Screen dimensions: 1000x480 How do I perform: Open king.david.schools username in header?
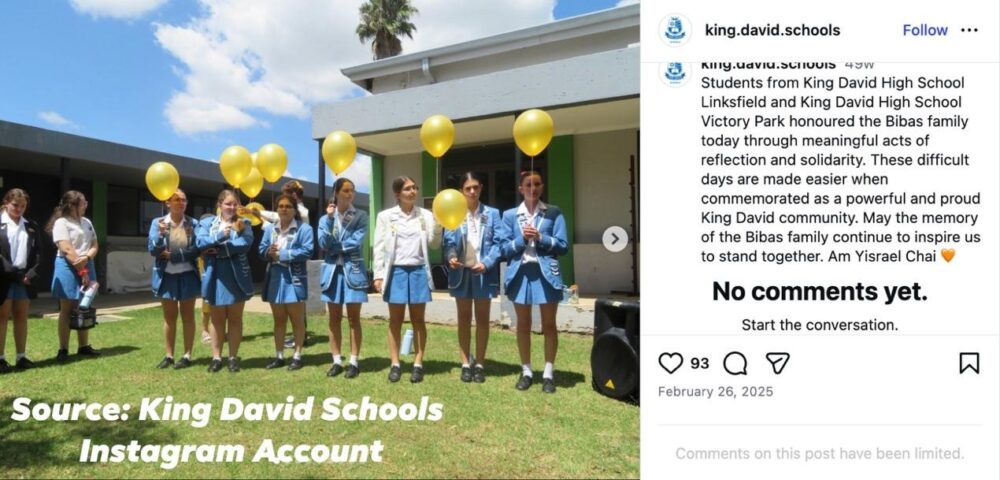coord(772,30)
